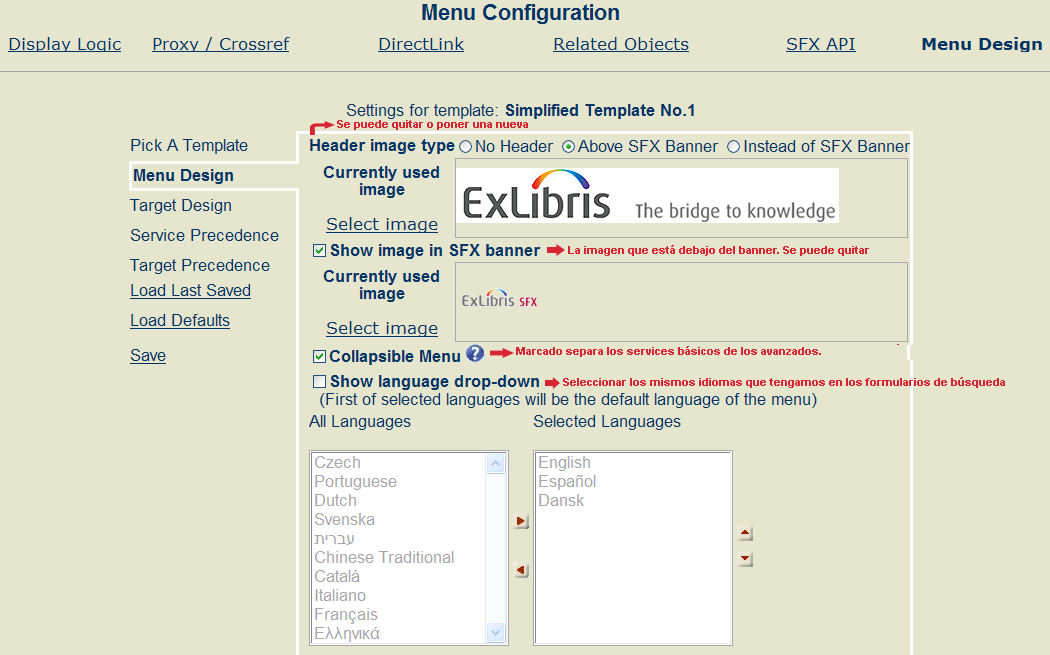Click Select image for SFX banner image

pyautogui.click(x=382, y=328)
